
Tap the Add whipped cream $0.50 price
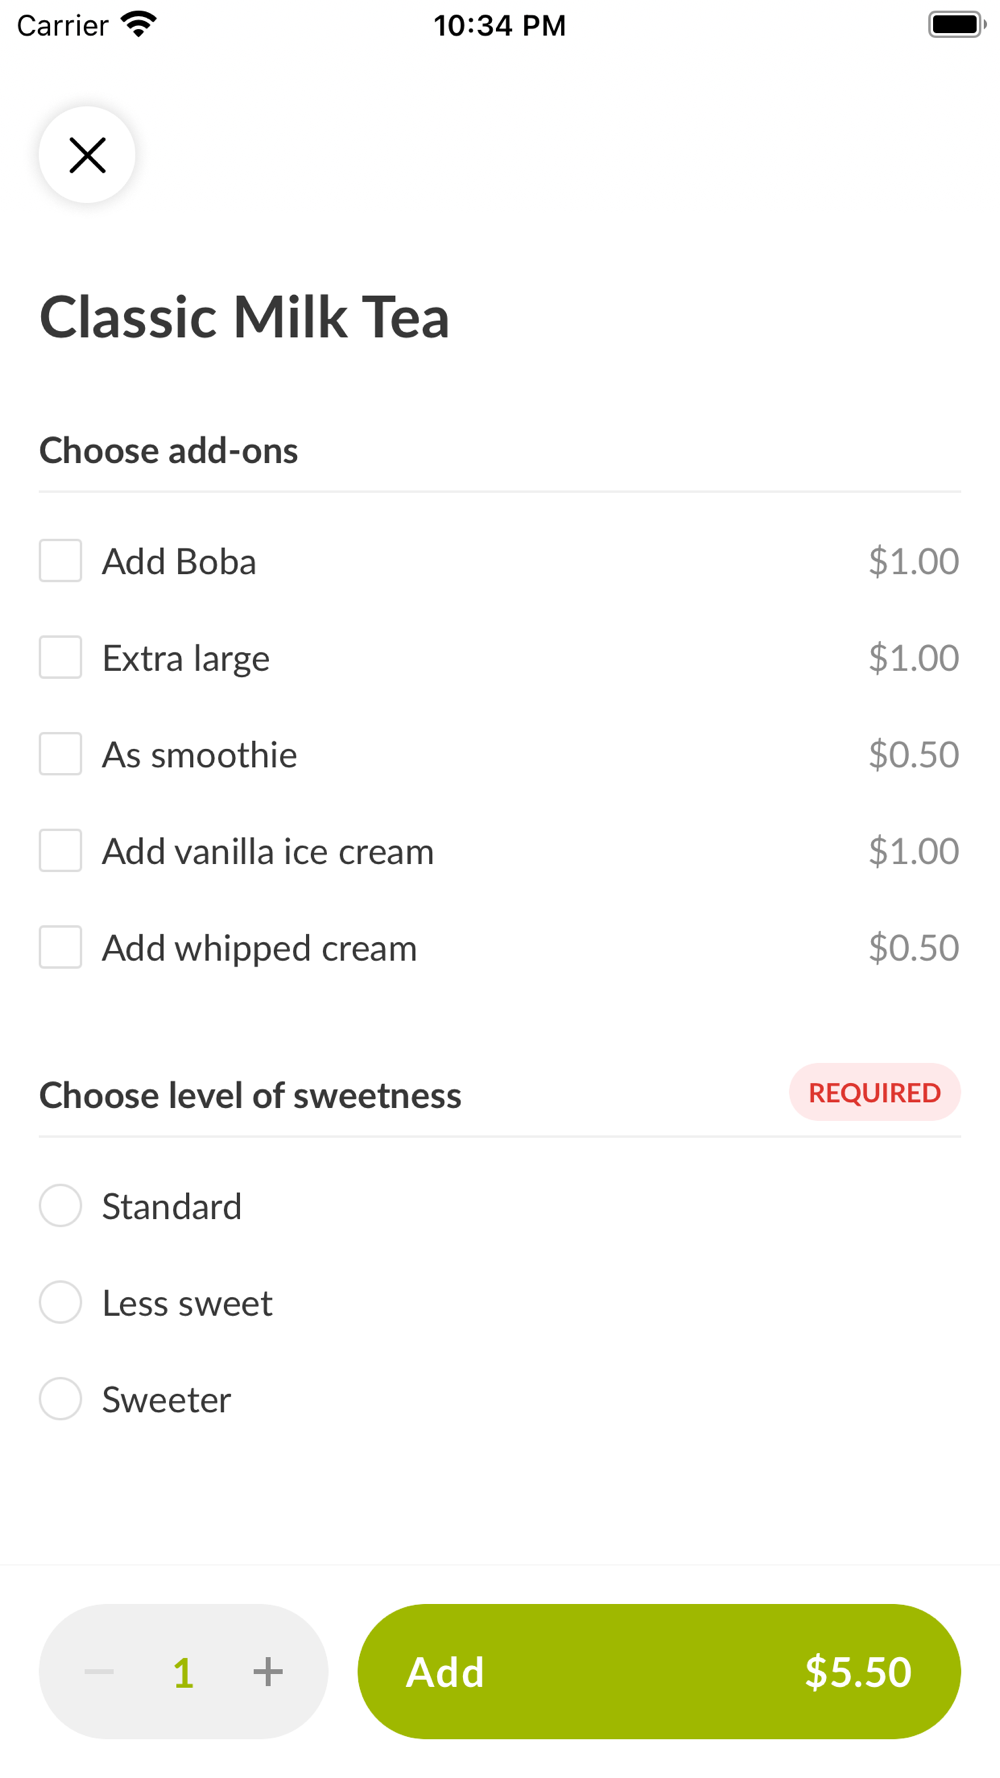[914, 947]
